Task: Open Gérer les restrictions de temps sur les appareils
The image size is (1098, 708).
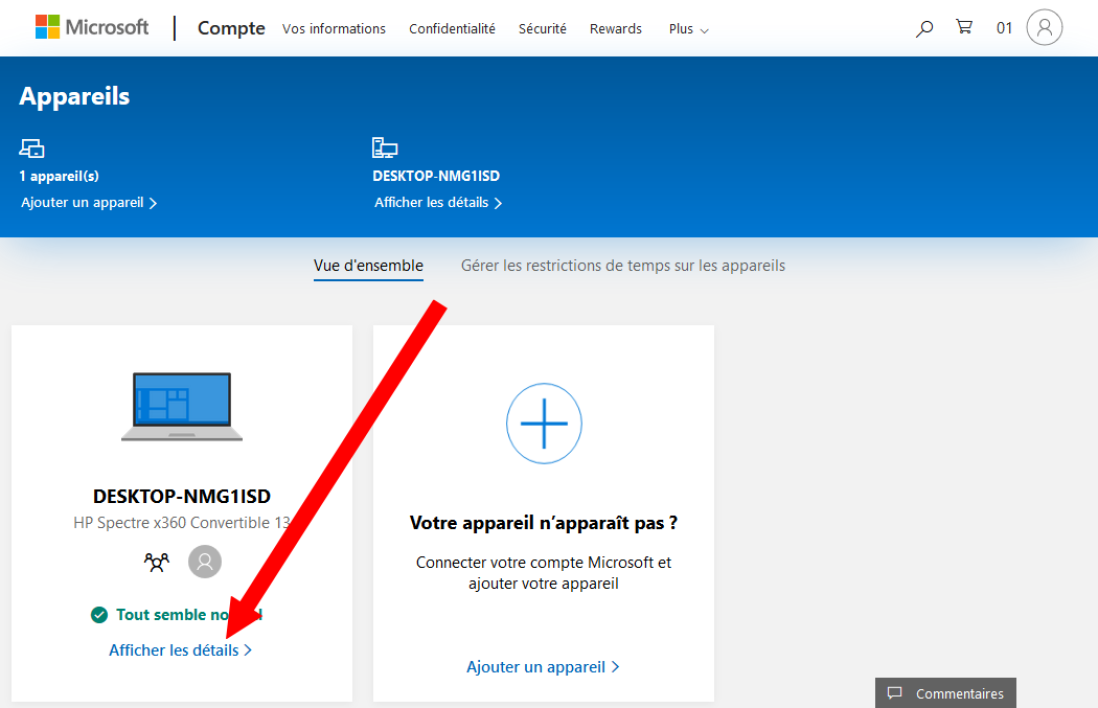Action: pyautogui.click(x=622, y=265)
